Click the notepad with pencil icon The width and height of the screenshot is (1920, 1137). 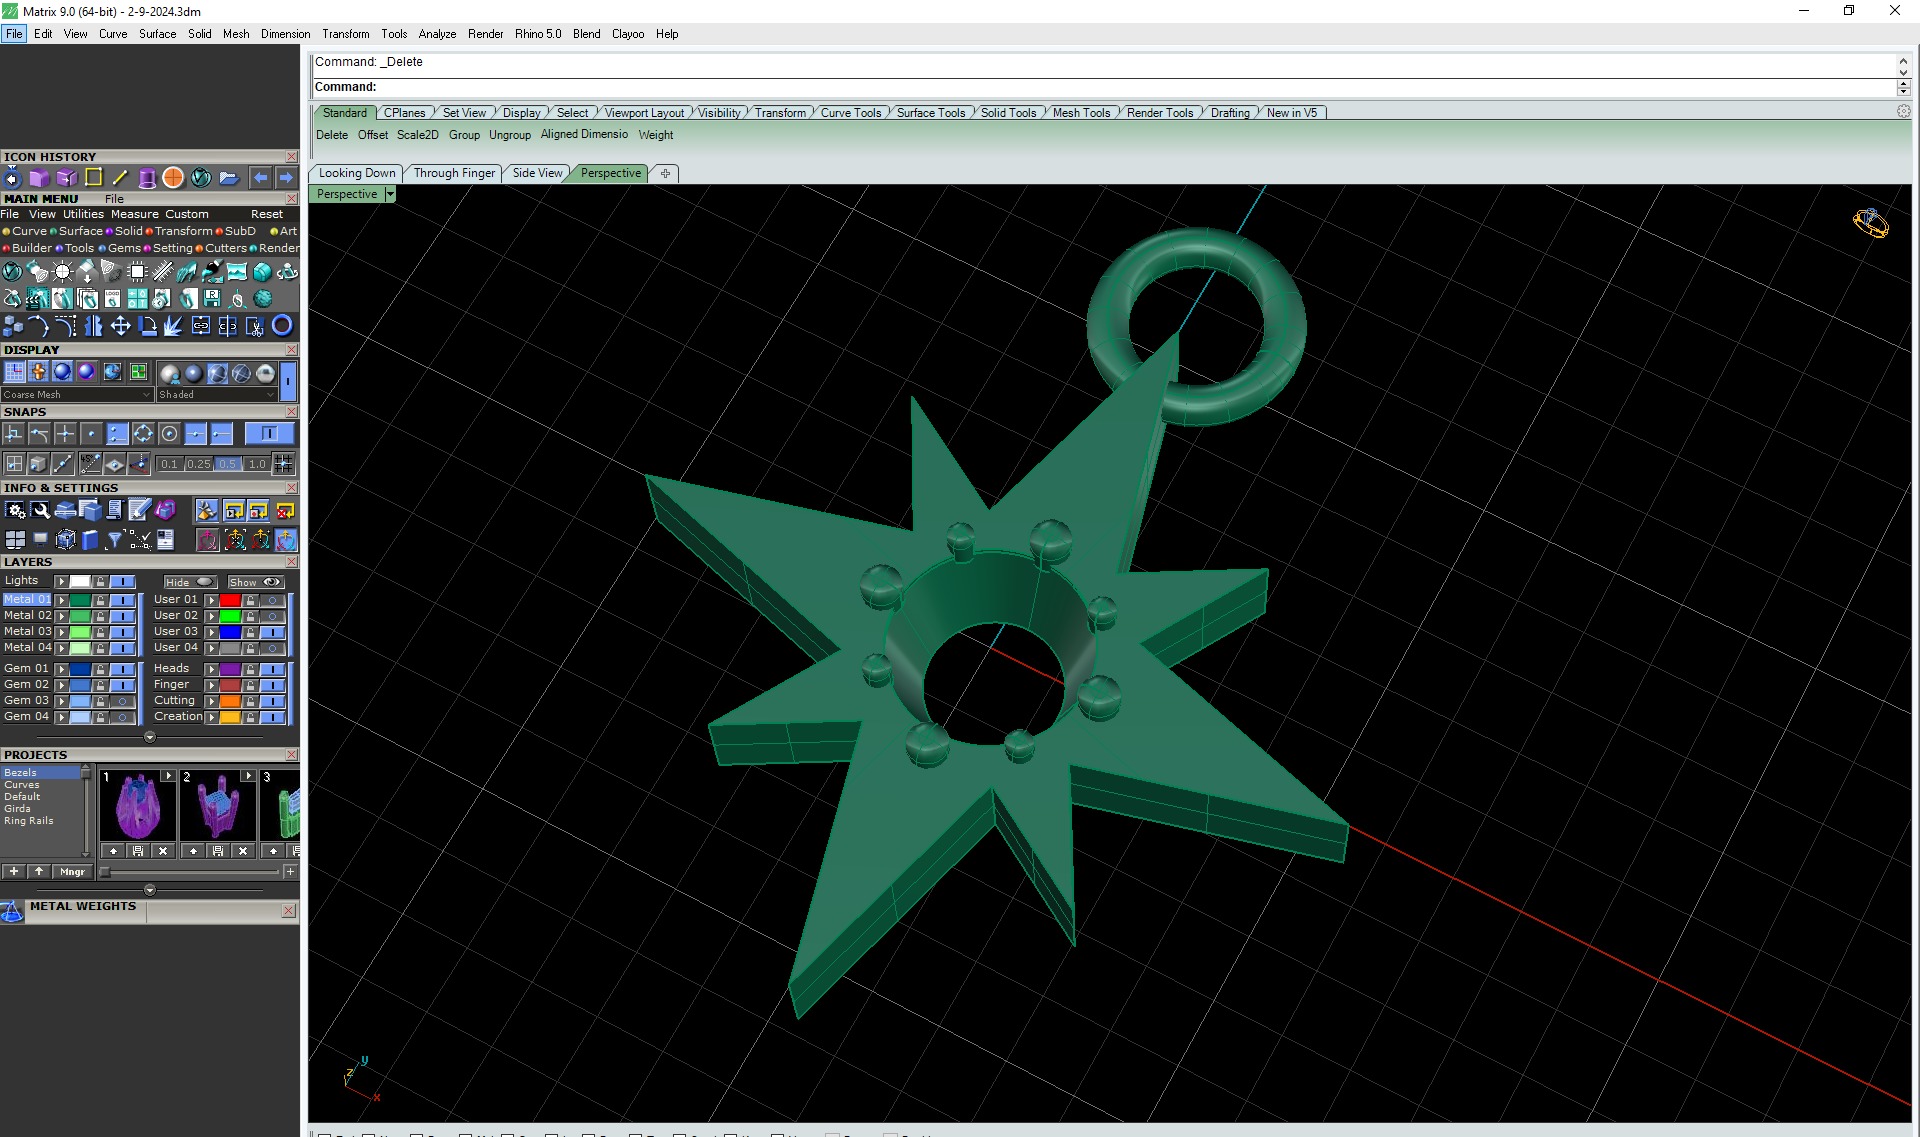pos(140,511)
